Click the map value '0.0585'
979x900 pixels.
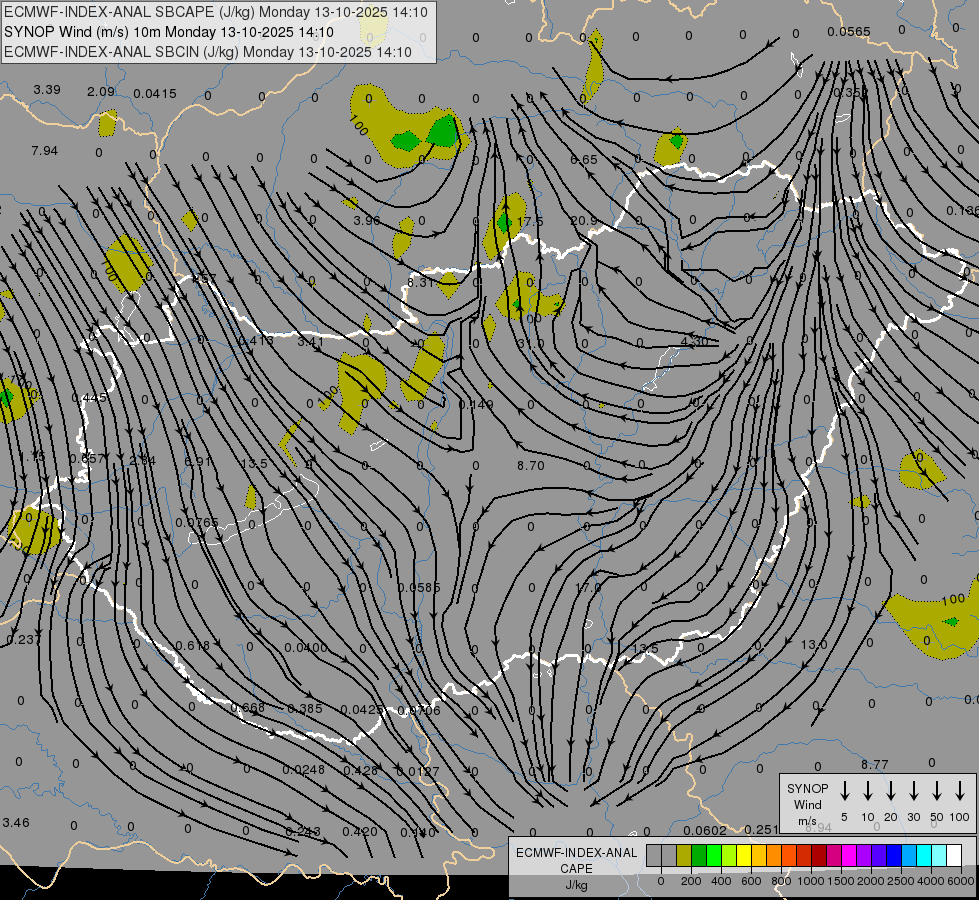[419, 588]
